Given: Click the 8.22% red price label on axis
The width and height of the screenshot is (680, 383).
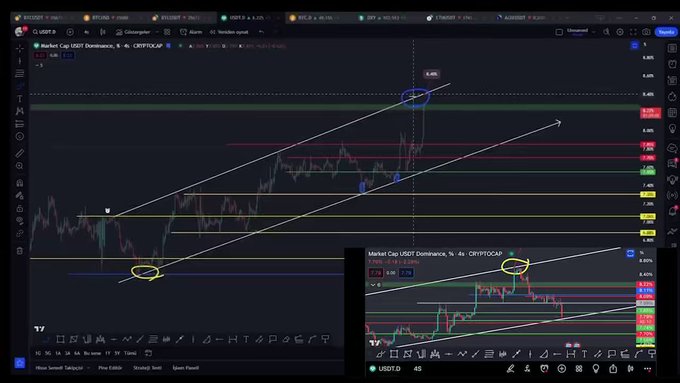Looking at the screenshot, I should (x=651, y=113).
